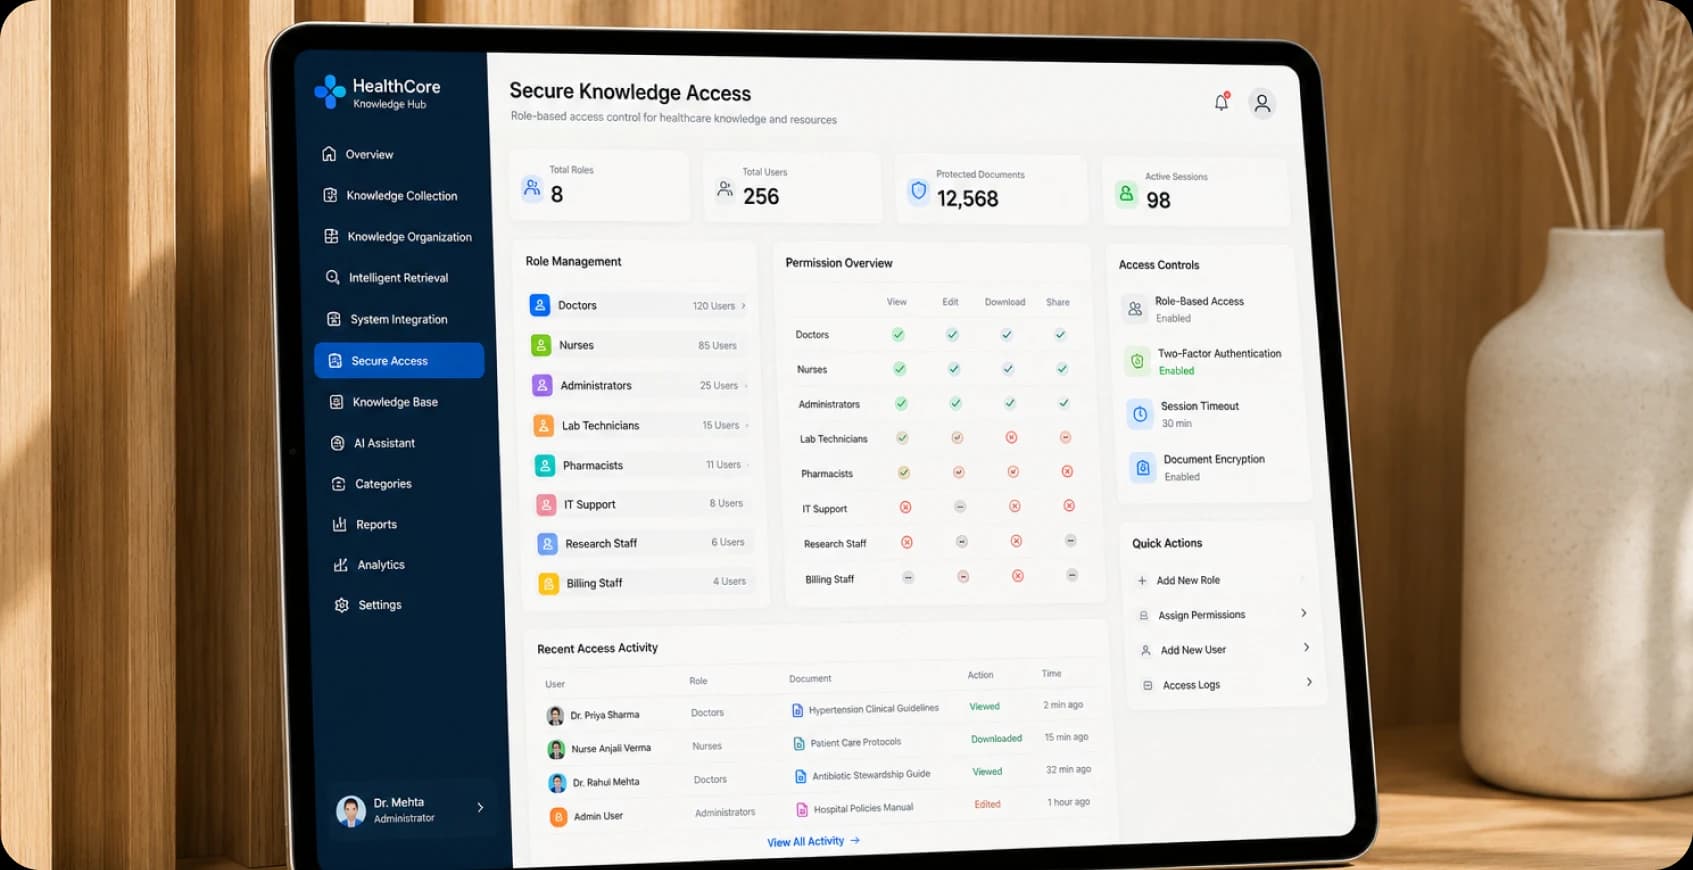Click the Hospital Policies Manual document icon
The image size is (1693, 870).
coord(802,809)
